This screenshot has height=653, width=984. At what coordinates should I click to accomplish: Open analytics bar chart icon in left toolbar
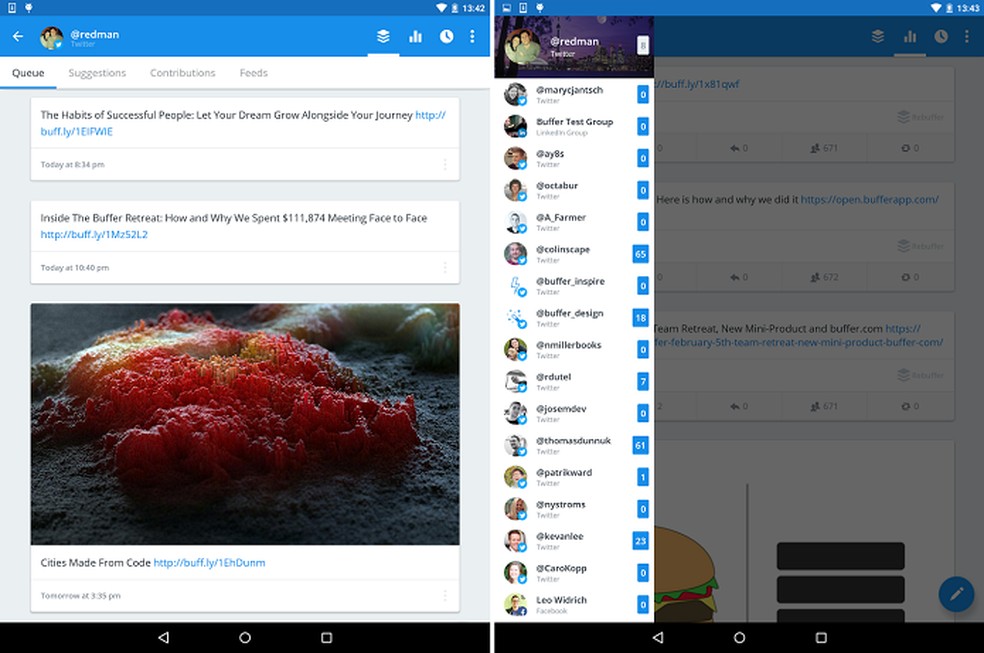point(415,36)
